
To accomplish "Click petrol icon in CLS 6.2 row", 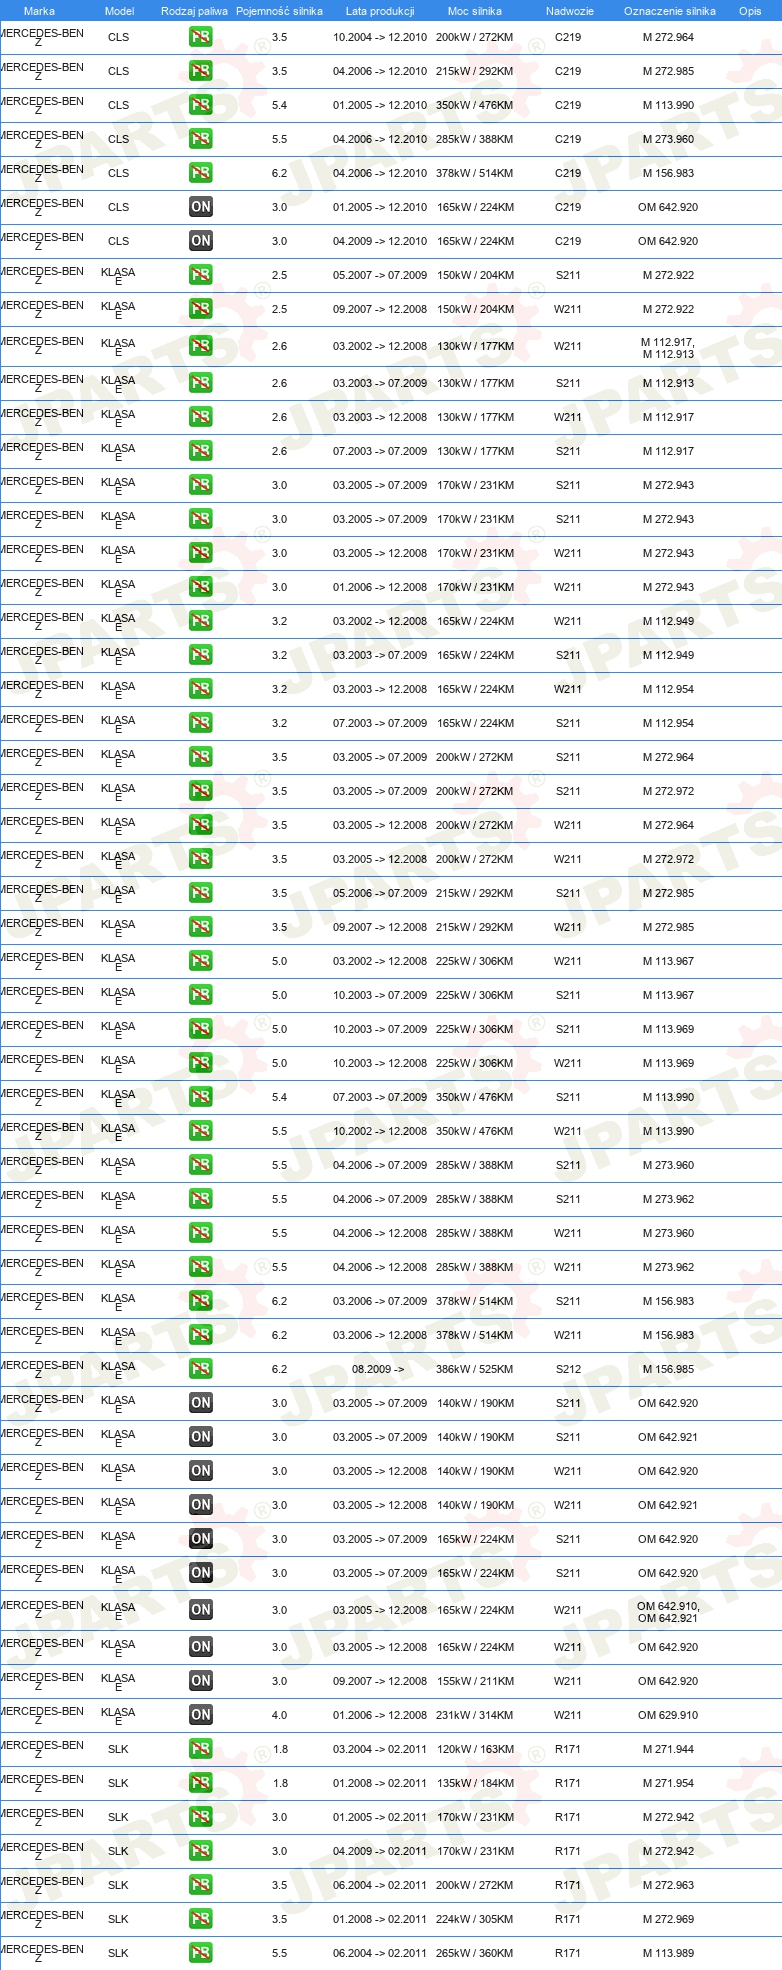I will (200, 173).
